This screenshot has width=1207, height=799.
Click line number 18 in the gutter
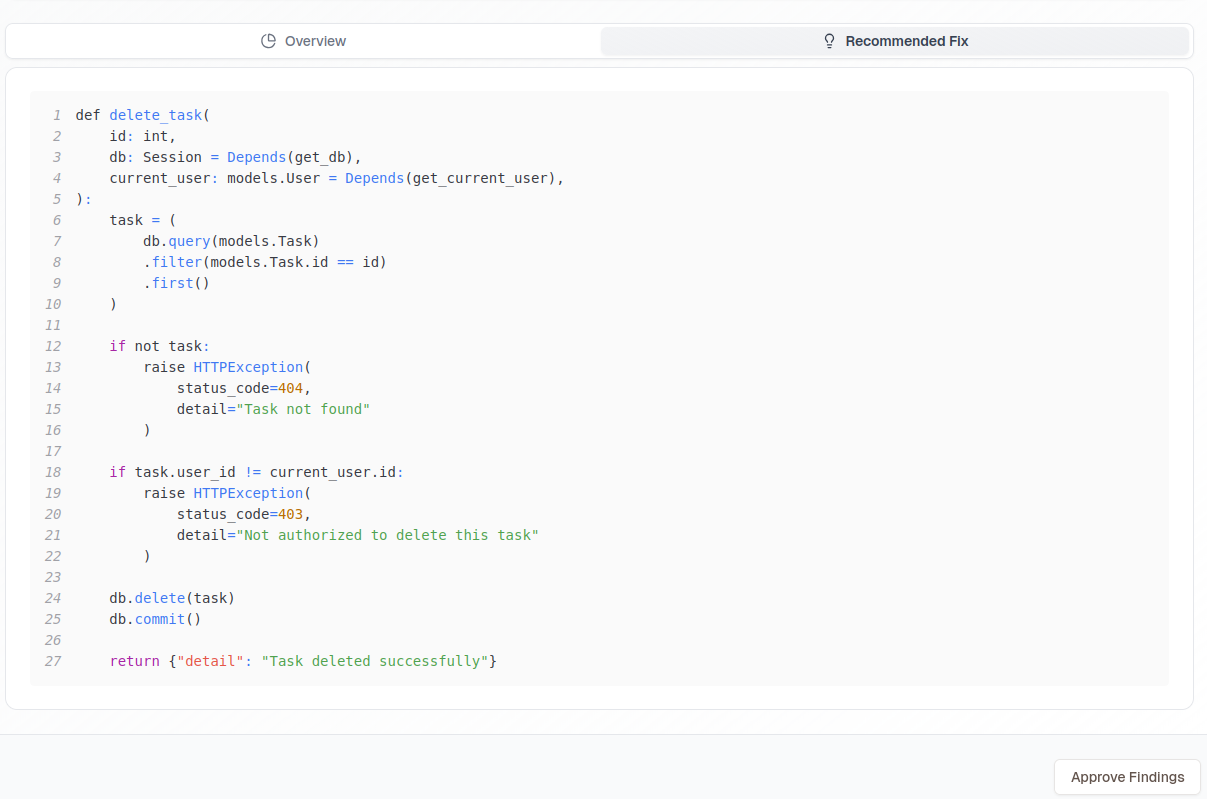[x=53, y=472]
